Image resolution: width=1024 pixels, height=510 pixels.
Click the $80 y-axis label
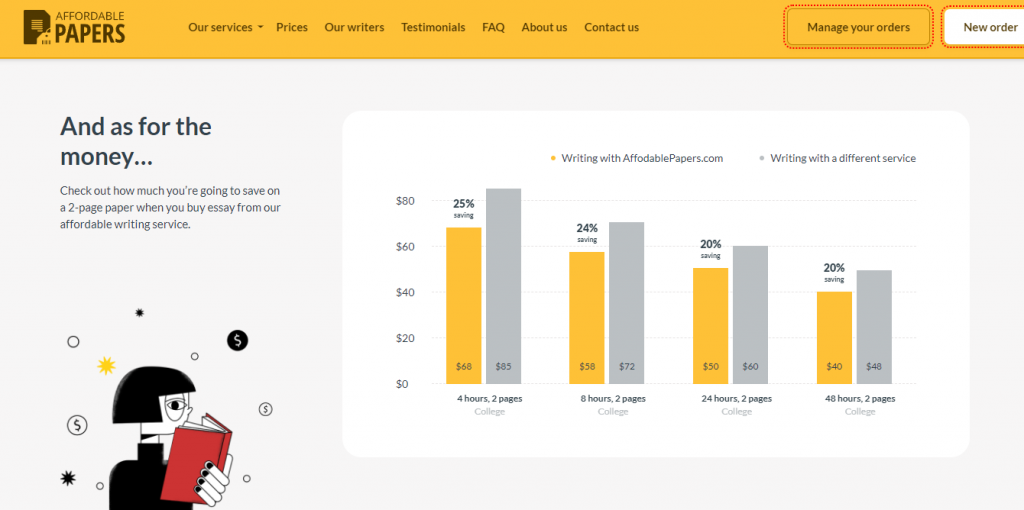406,201
